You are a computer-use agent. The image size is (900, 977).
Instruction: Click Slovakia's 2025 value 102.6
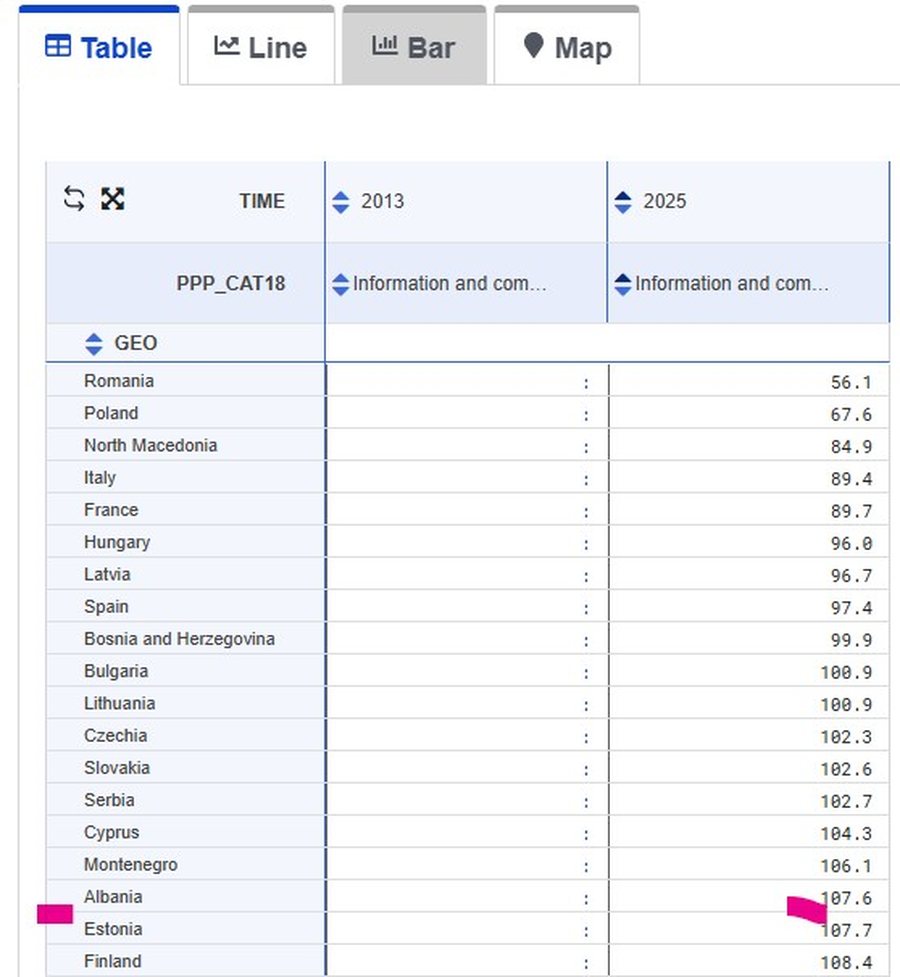click(x=846, y=770)
